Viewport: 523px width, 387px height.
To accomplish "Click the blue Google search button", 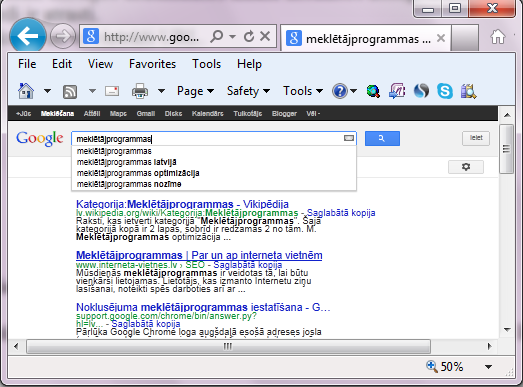I will 382,138.
